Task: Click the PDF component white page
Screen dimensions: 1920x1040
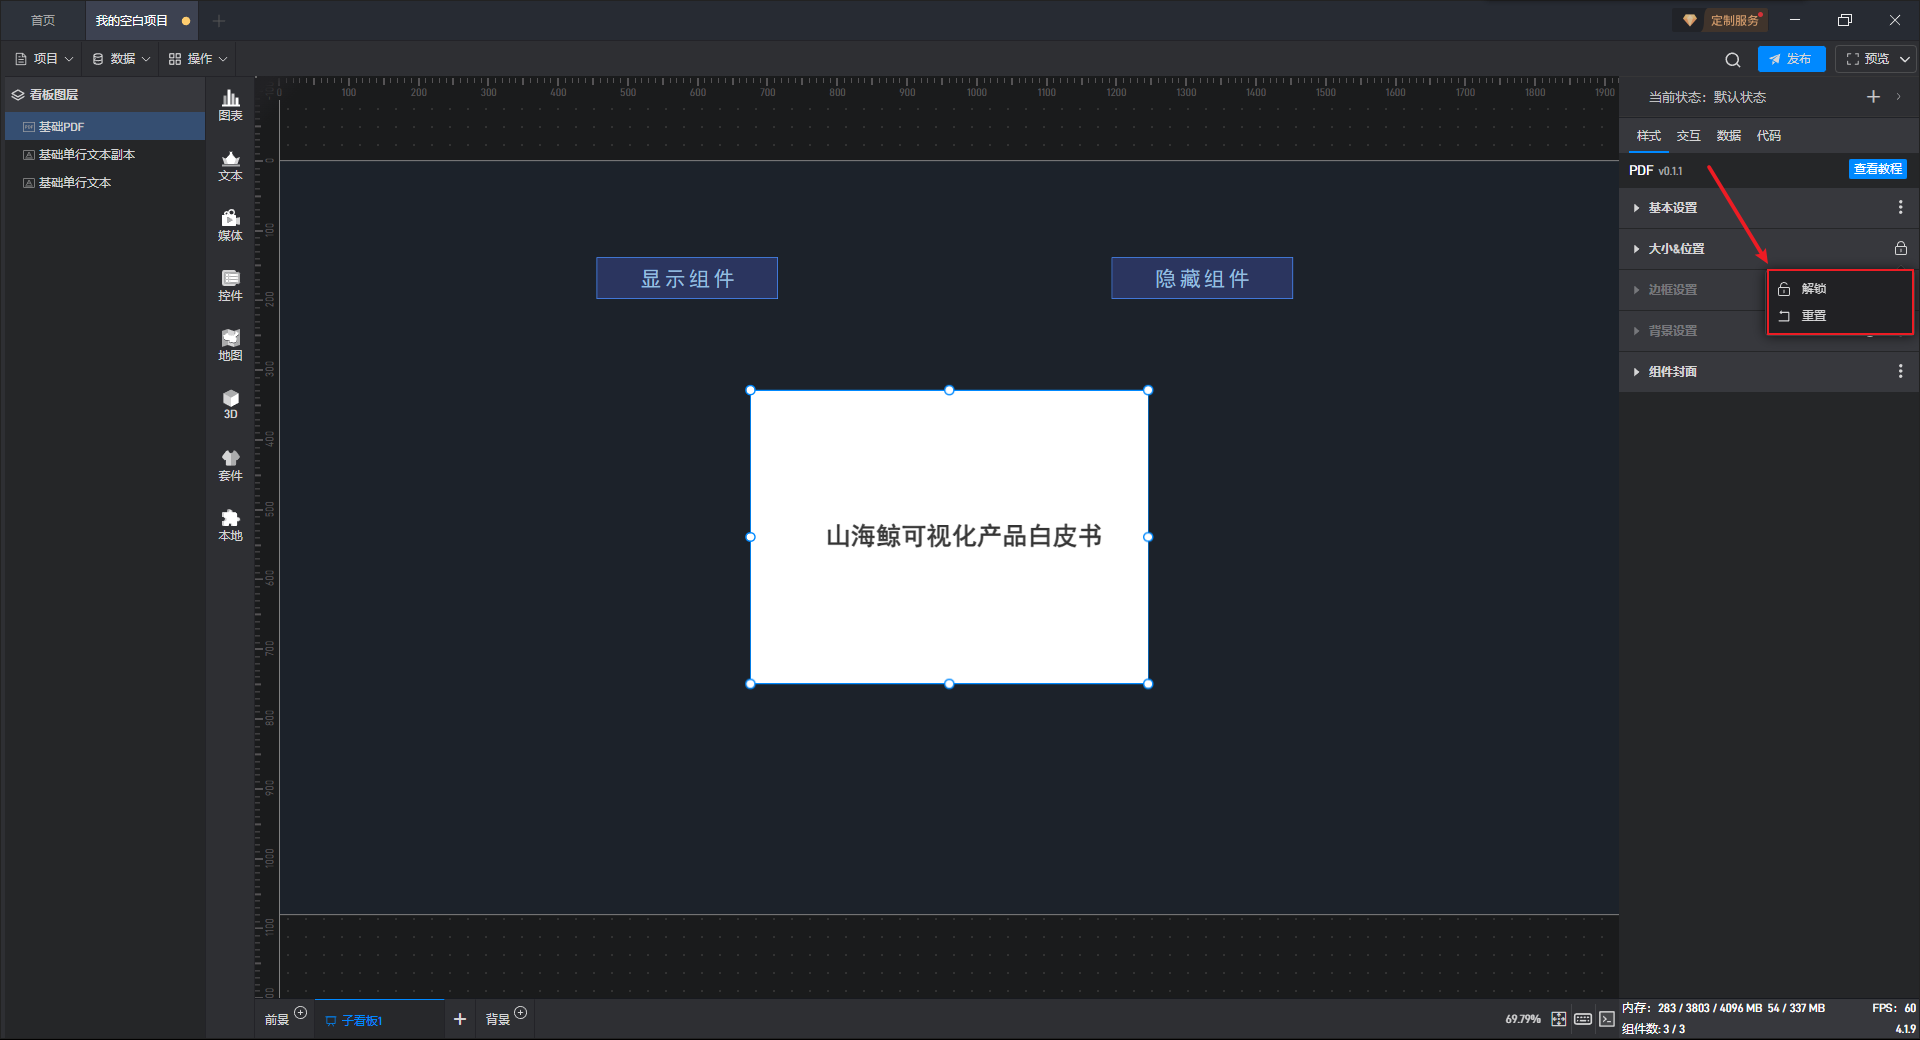Action: [949, 537]
